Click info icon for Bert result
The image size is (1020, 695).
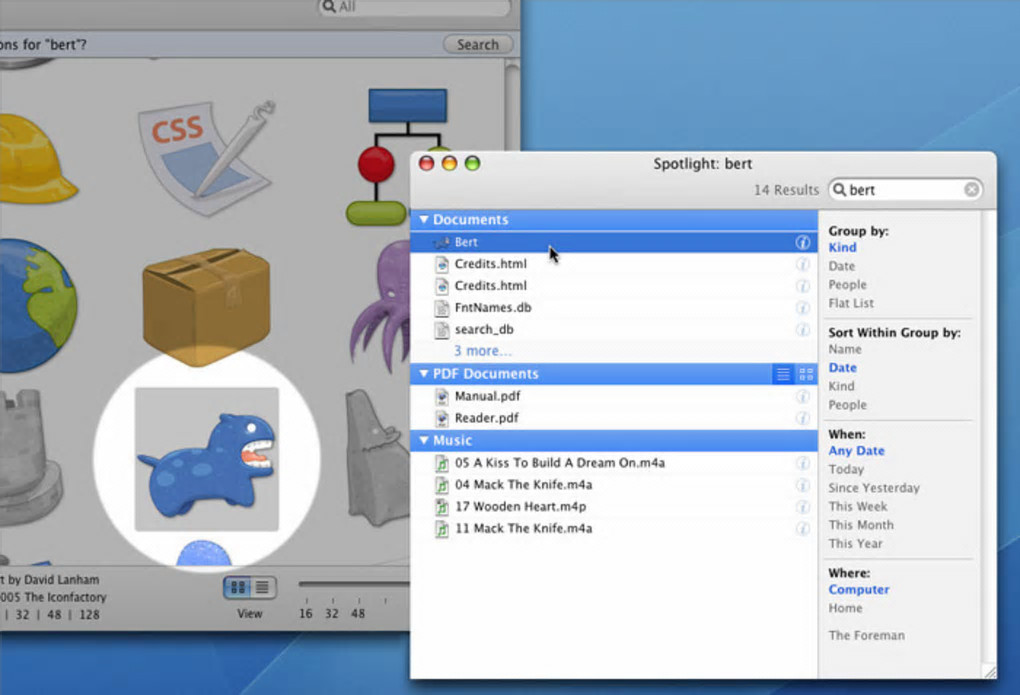coord(803,242)
